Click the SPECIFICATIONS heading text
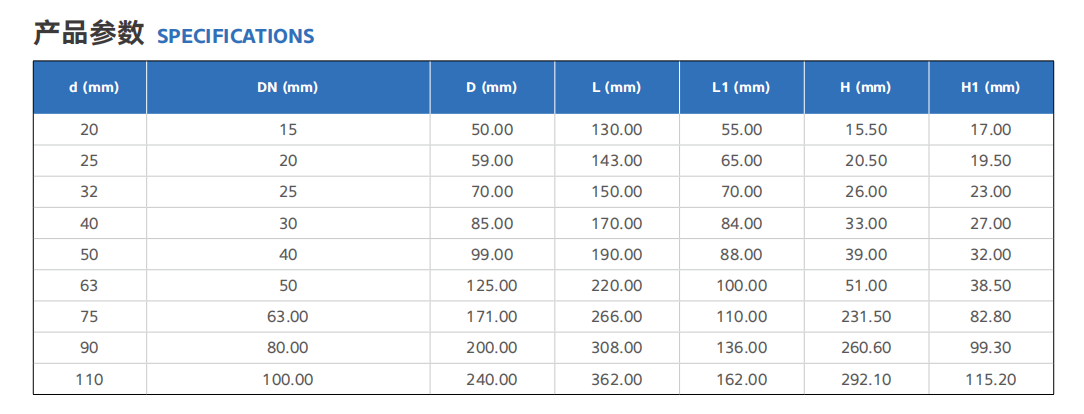This screenshot has height=414, width=1084. coord(236,36)
